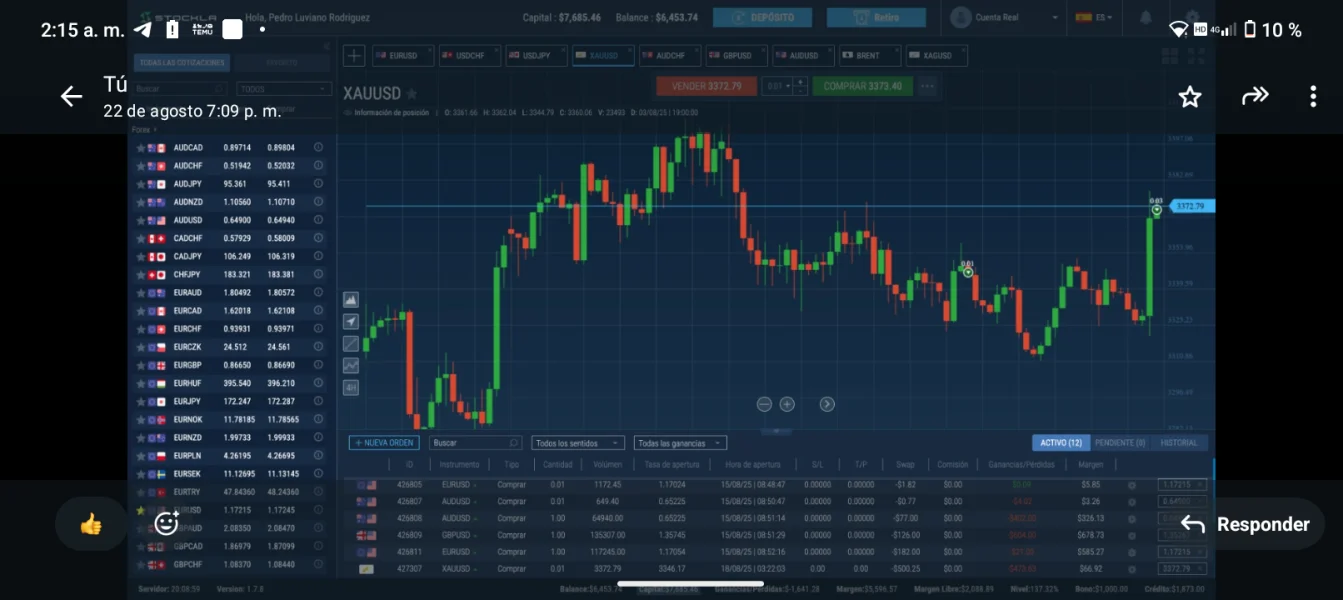The height and width of the screenshot is (600, 1343).
Task: Click the NUEVA ORDEN button
Action: point(384,443)
